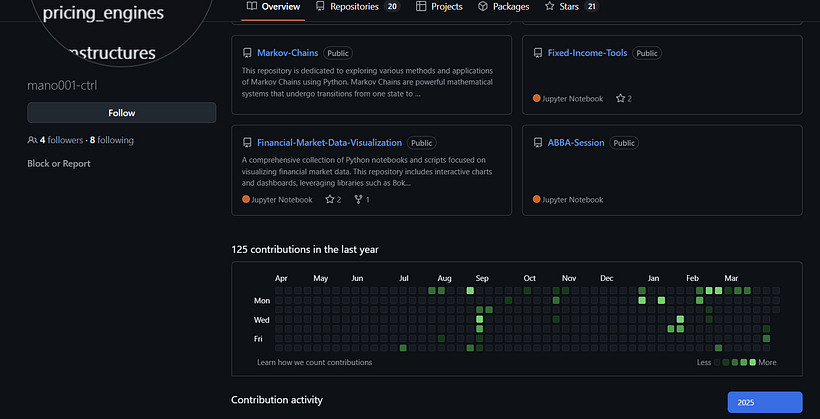This screenshot has height=419, width=820.
Task: Open the Overview tab
Action: tap(273, 7)
